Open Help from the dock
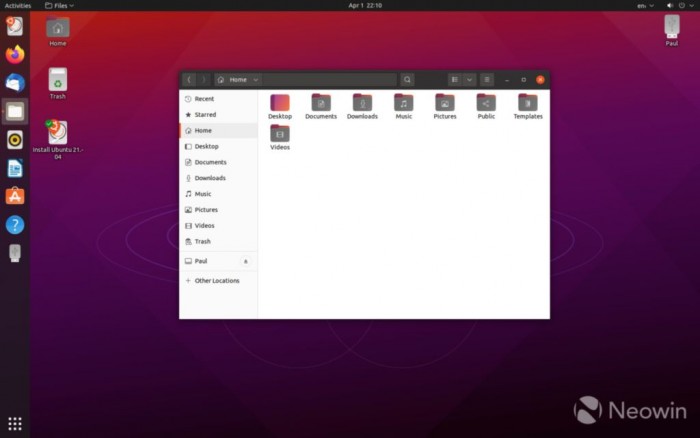The width and height of the screenshot is (700, 438). (x=15, y=225)
